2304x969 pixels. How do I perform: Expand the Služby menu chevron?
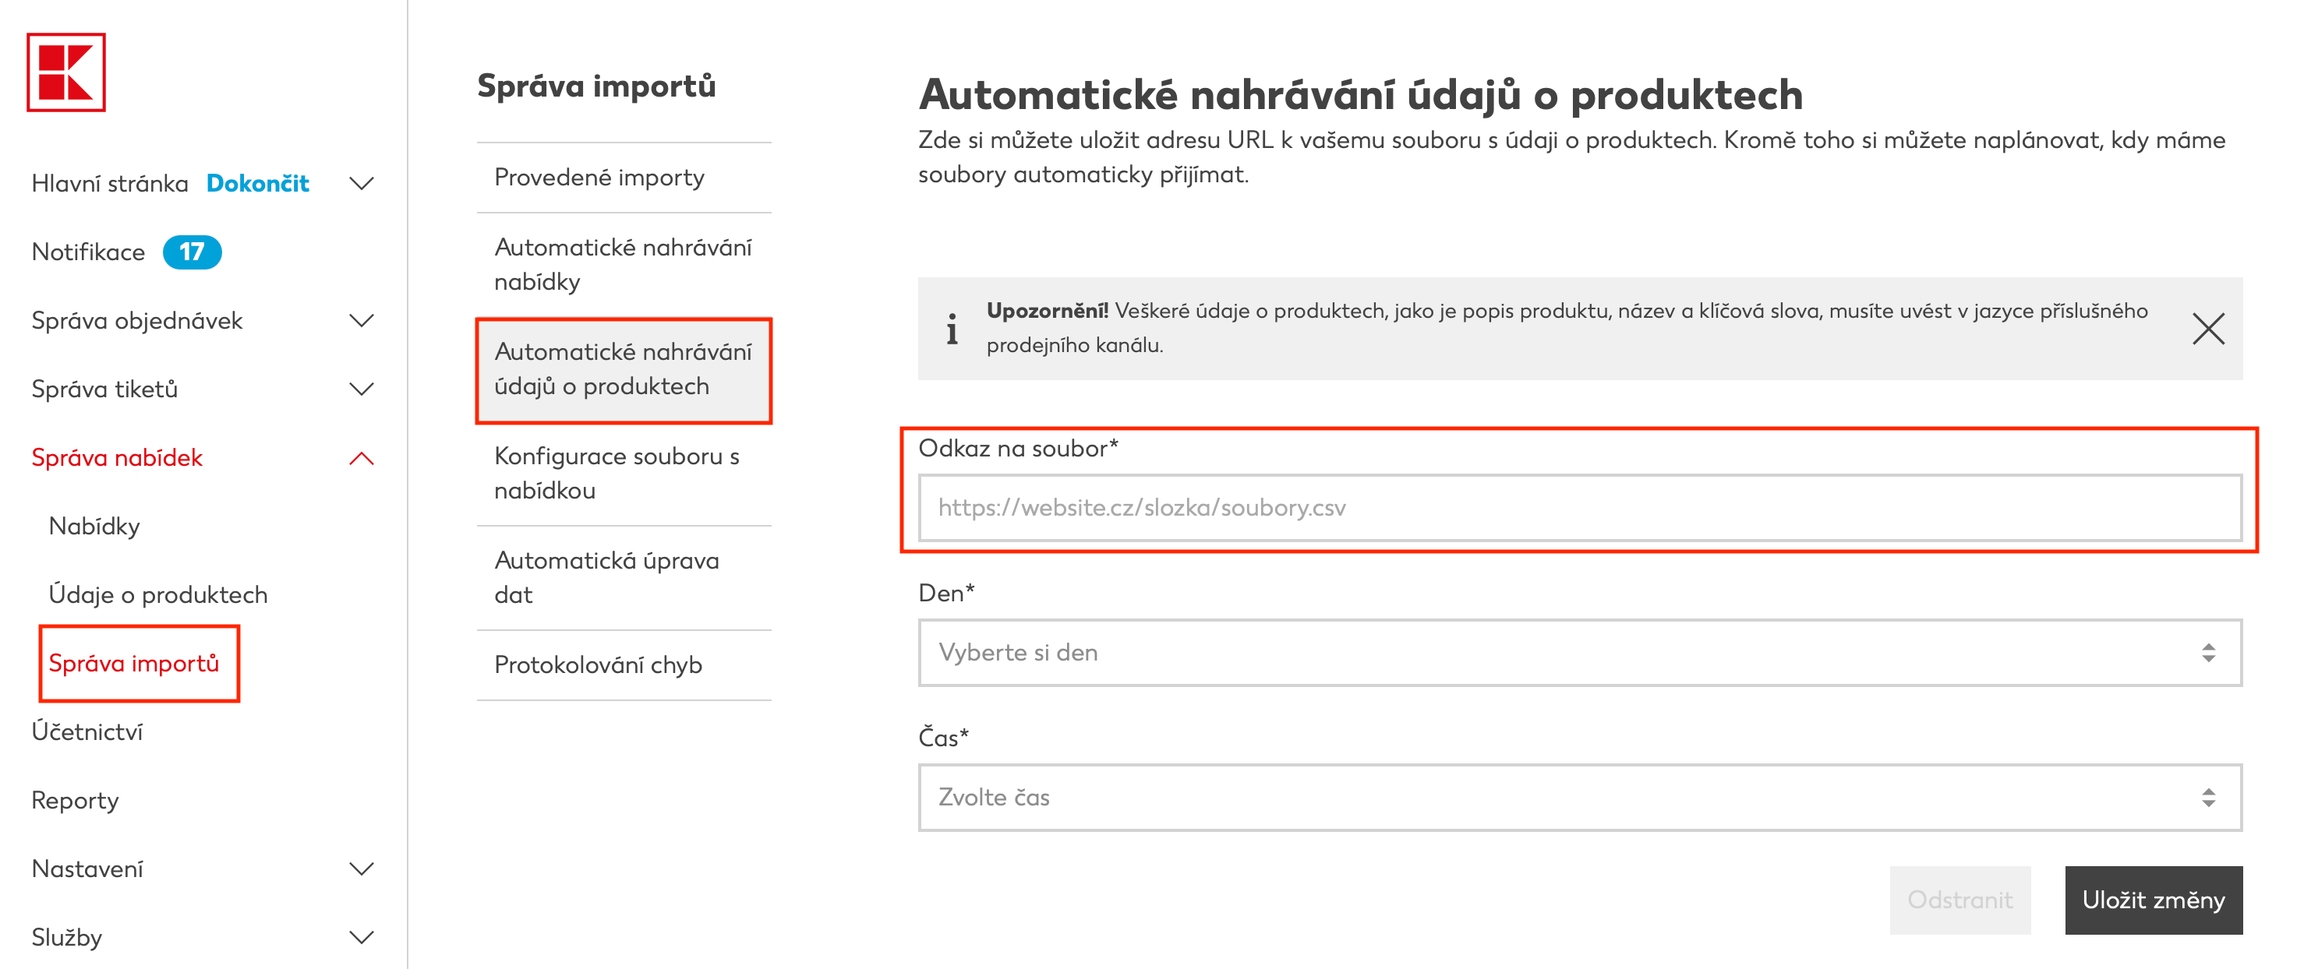(x=362, y=938)
